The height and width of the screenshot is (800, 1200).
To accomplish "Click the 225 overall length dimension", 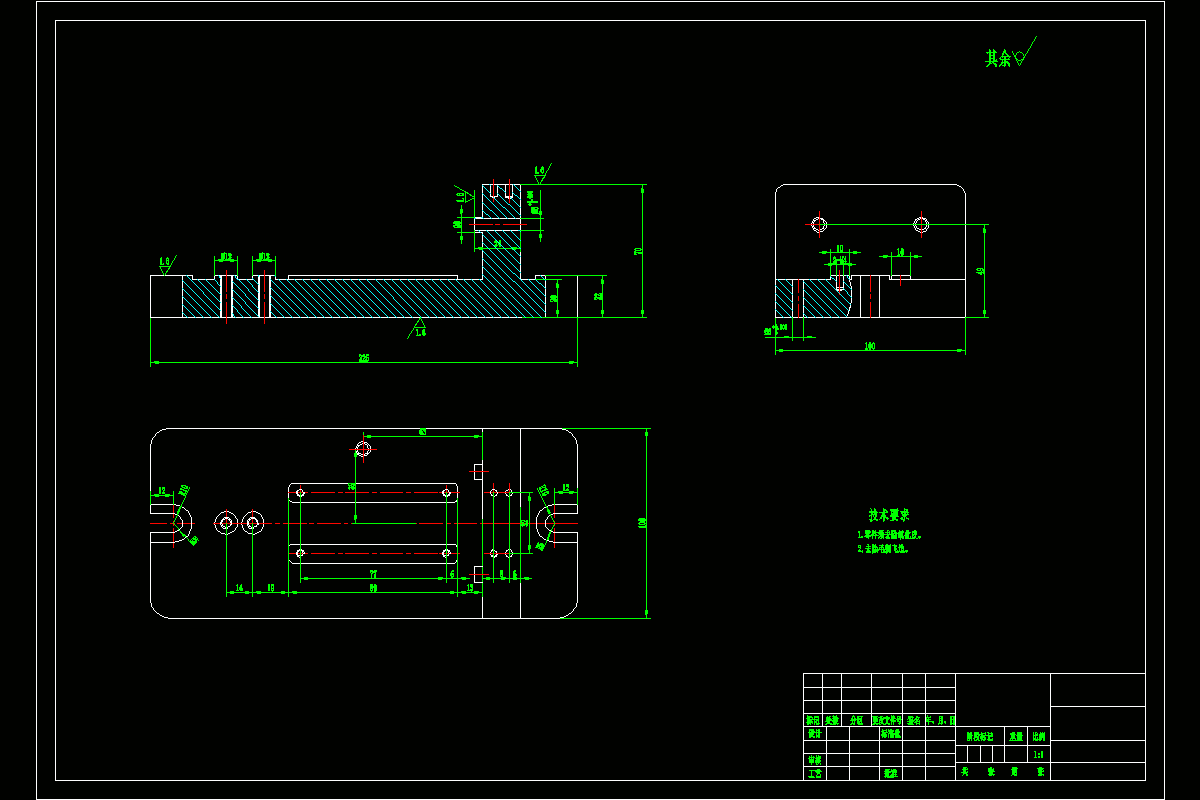I will (x=364, y=358).
